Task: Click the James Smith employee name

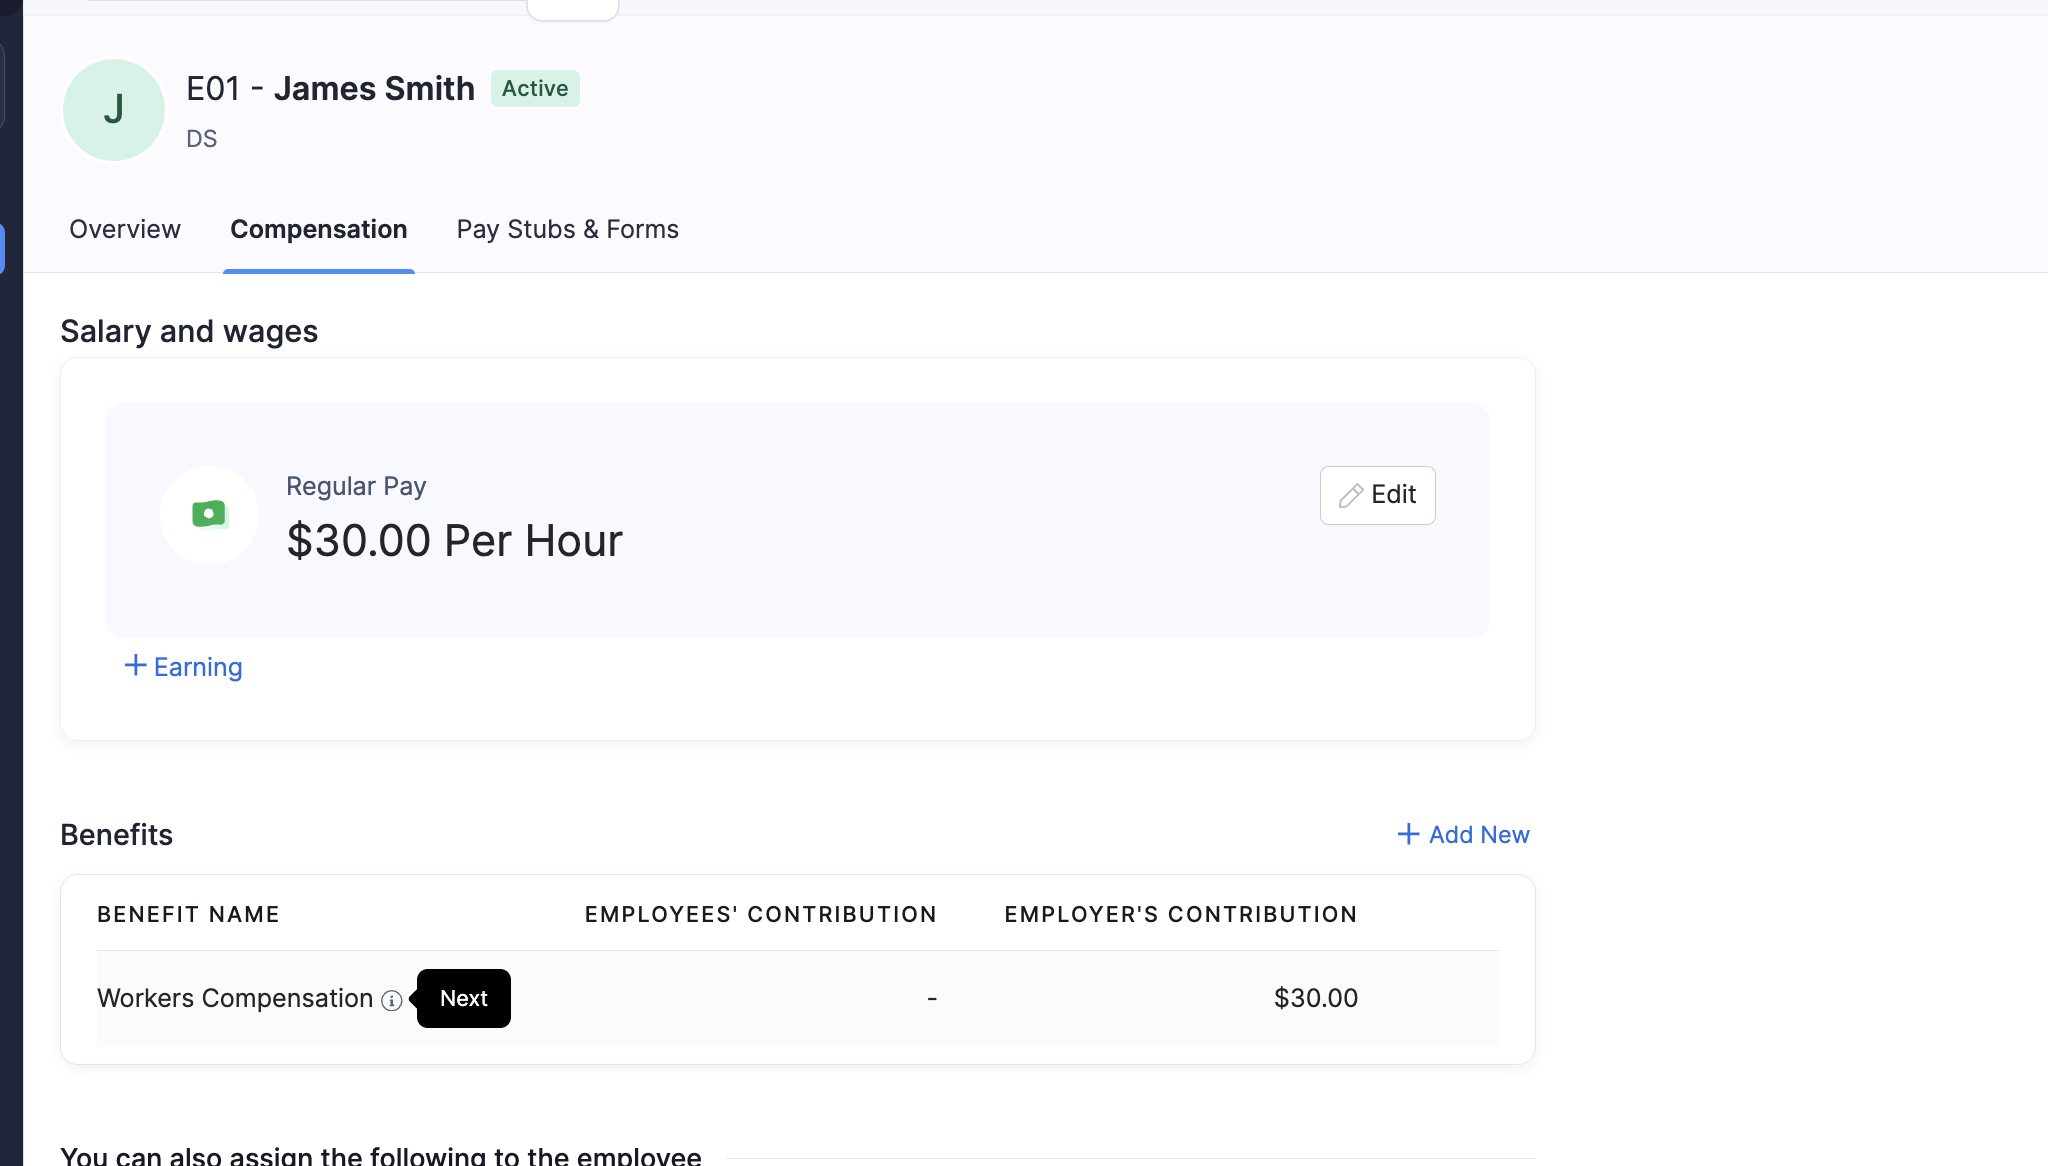Action: (374, 89)
